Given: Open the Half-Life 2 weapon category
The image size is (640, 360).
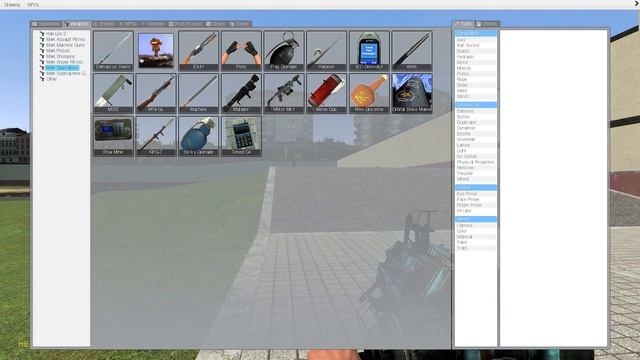Looking at the screenshot, I should point(56,33).
